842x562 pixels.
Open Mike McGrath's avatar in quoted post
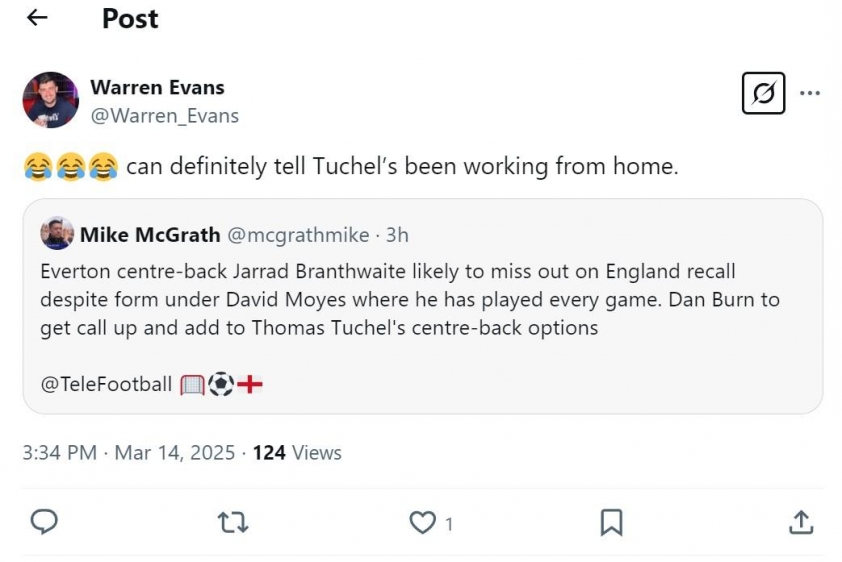point(57,235)
